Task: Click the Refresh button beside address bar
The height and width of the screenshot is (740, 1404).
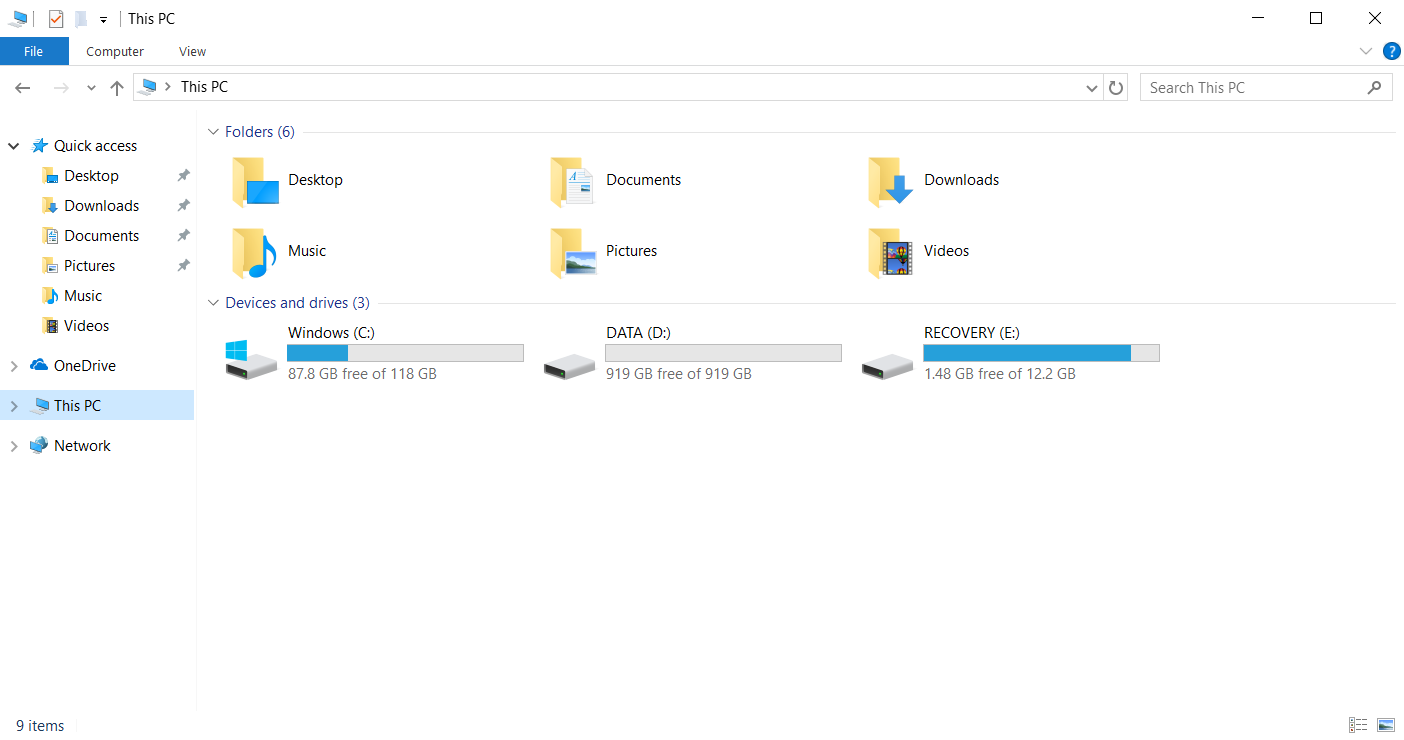Action: coord(1116,88)
